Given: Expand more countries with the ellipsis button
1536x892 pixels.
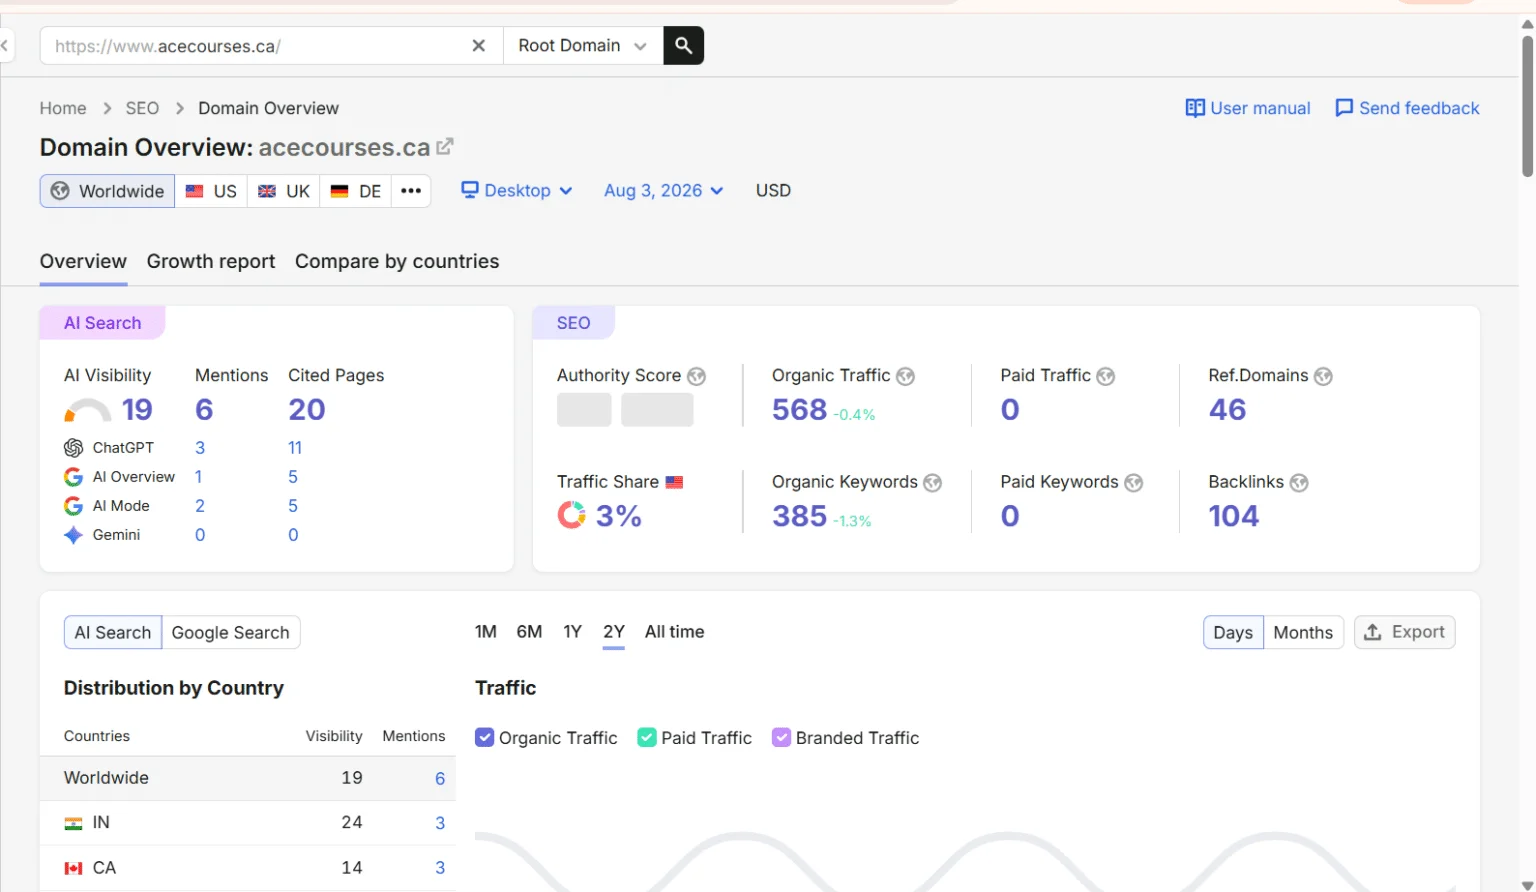Looking at the screenshot, I should point(411,191).
